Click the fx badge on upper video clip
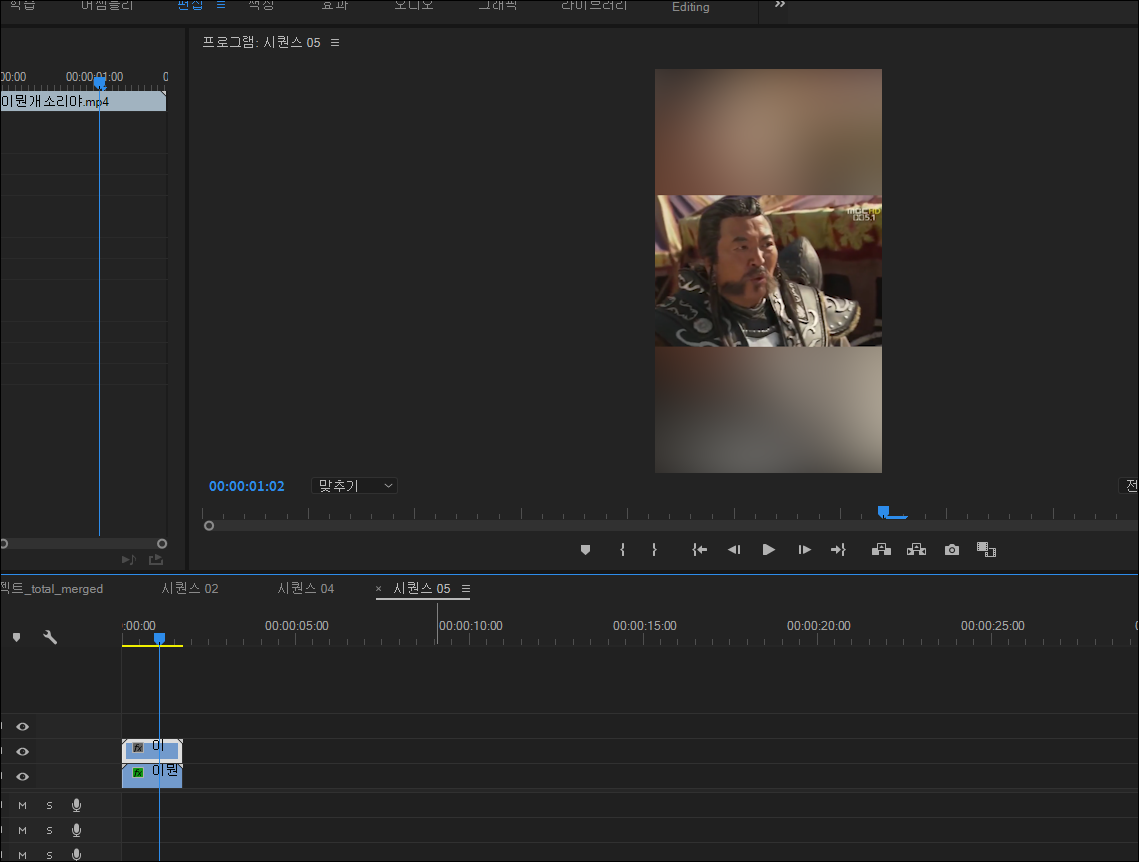 coord(138,747)
